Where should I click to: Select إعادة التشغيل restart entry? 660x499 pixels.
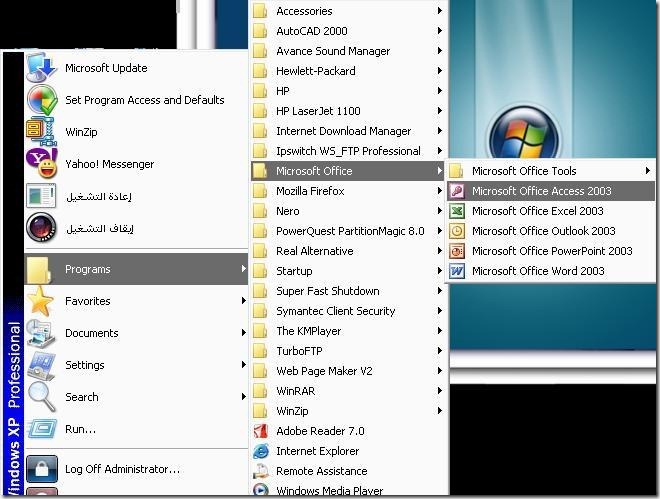[136, 196]
